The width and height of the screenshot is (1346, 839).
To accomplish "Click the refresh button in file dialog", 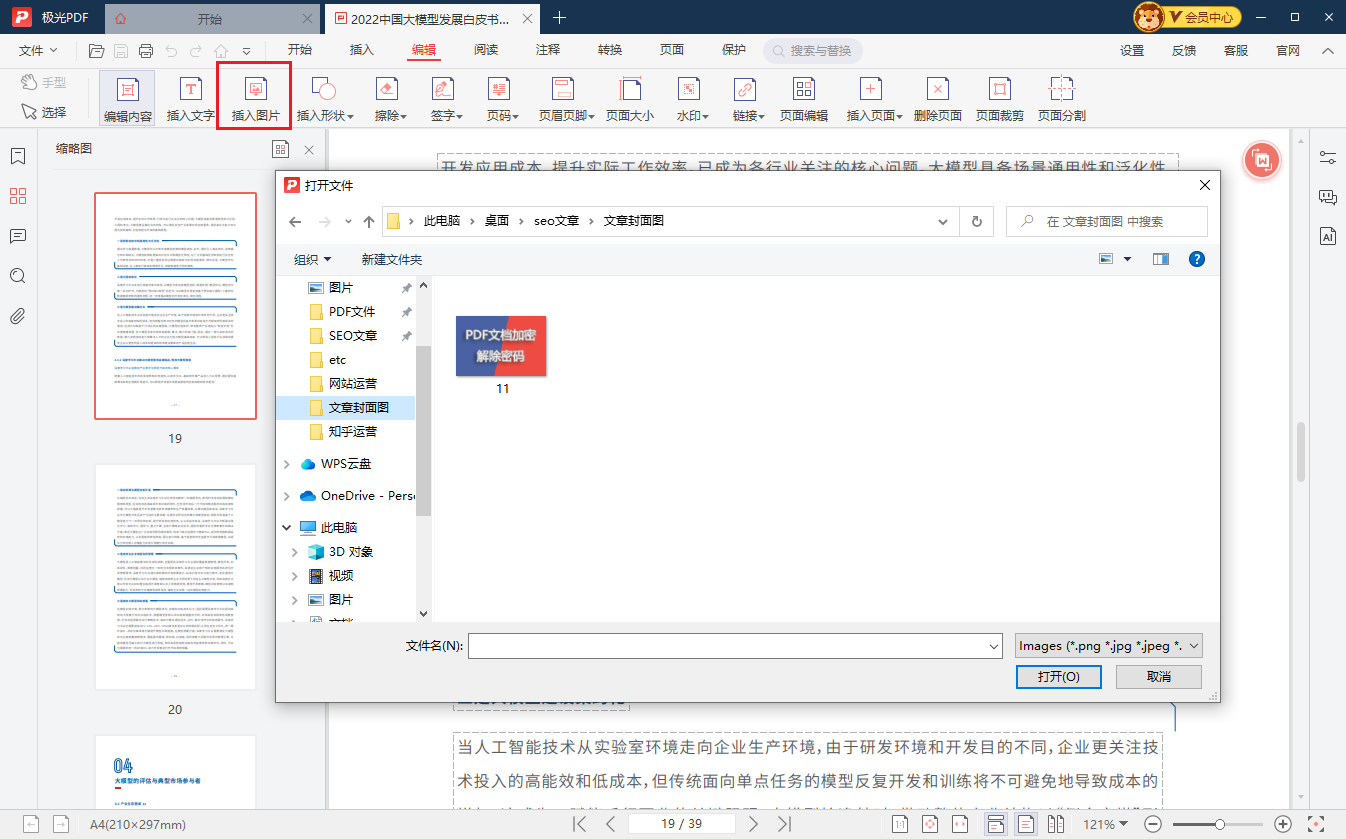I will [977, 221].
